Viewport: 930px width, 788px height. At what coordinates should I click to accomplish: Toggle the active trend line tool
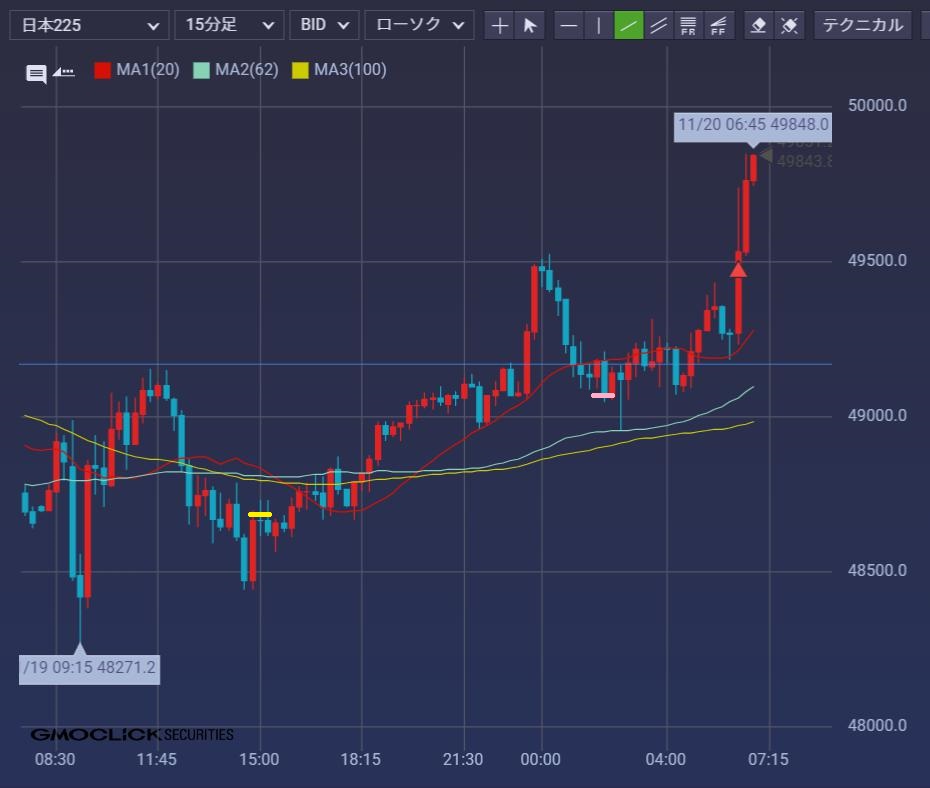629,26
